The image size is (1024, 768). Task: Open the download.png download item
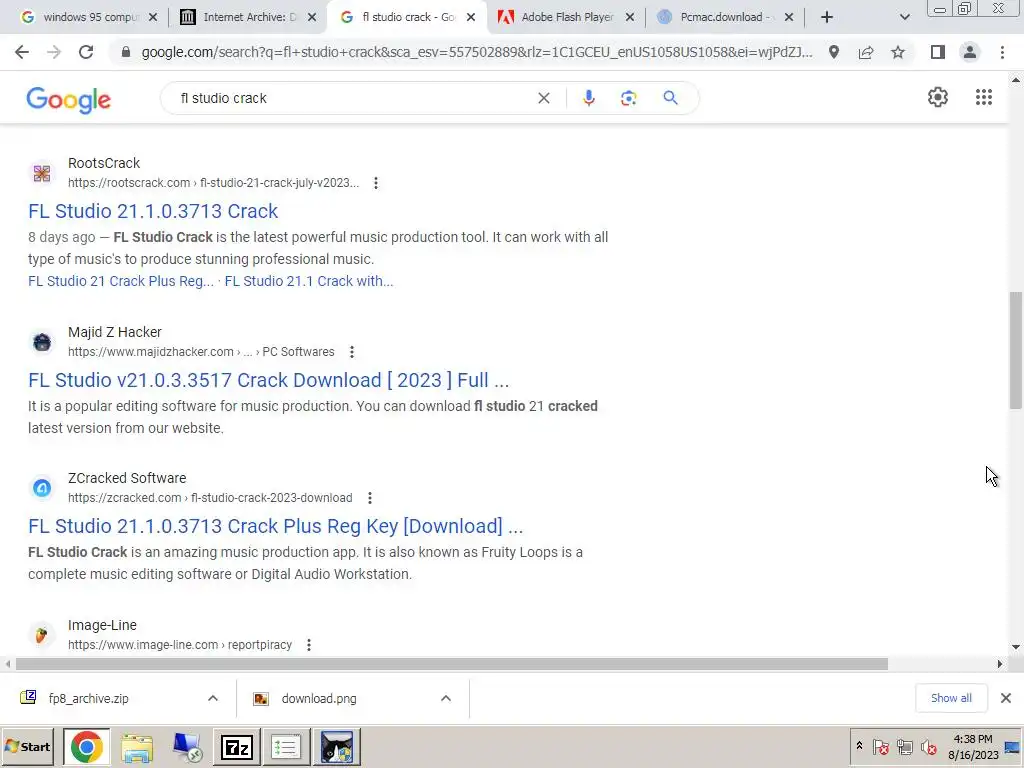point(319,698)
